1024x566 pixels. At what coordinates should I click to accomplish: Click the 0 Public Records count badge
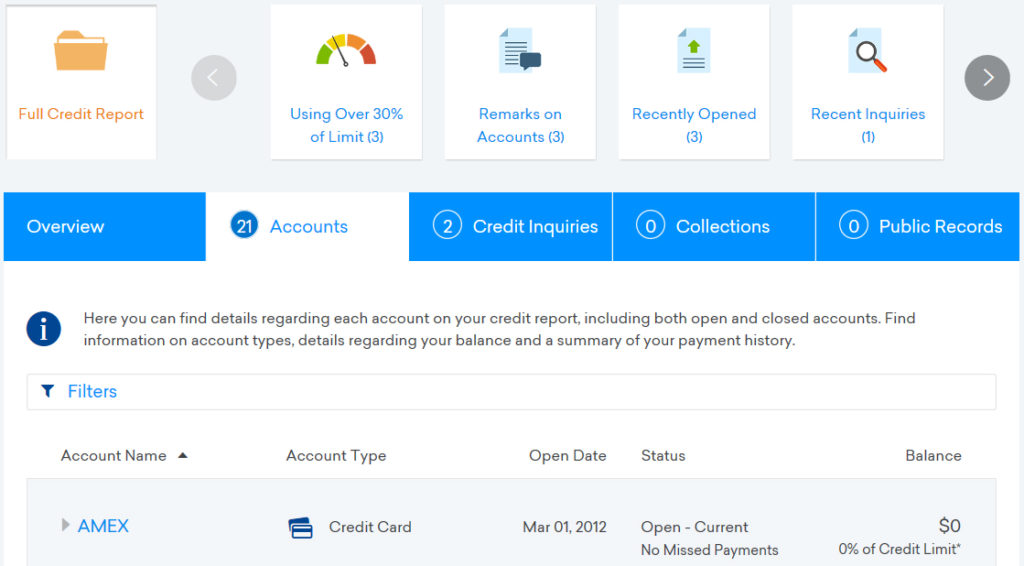coord(854,226)
